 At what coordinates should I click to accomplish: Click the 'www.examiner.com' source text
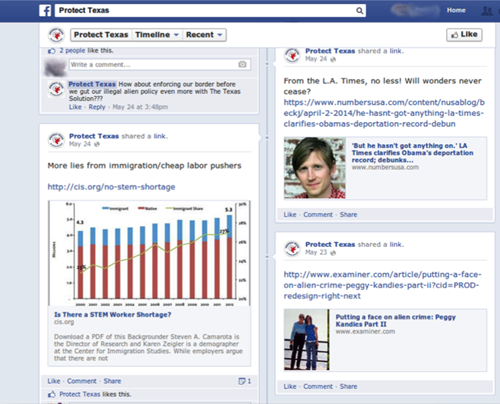(x=365, y=331)
